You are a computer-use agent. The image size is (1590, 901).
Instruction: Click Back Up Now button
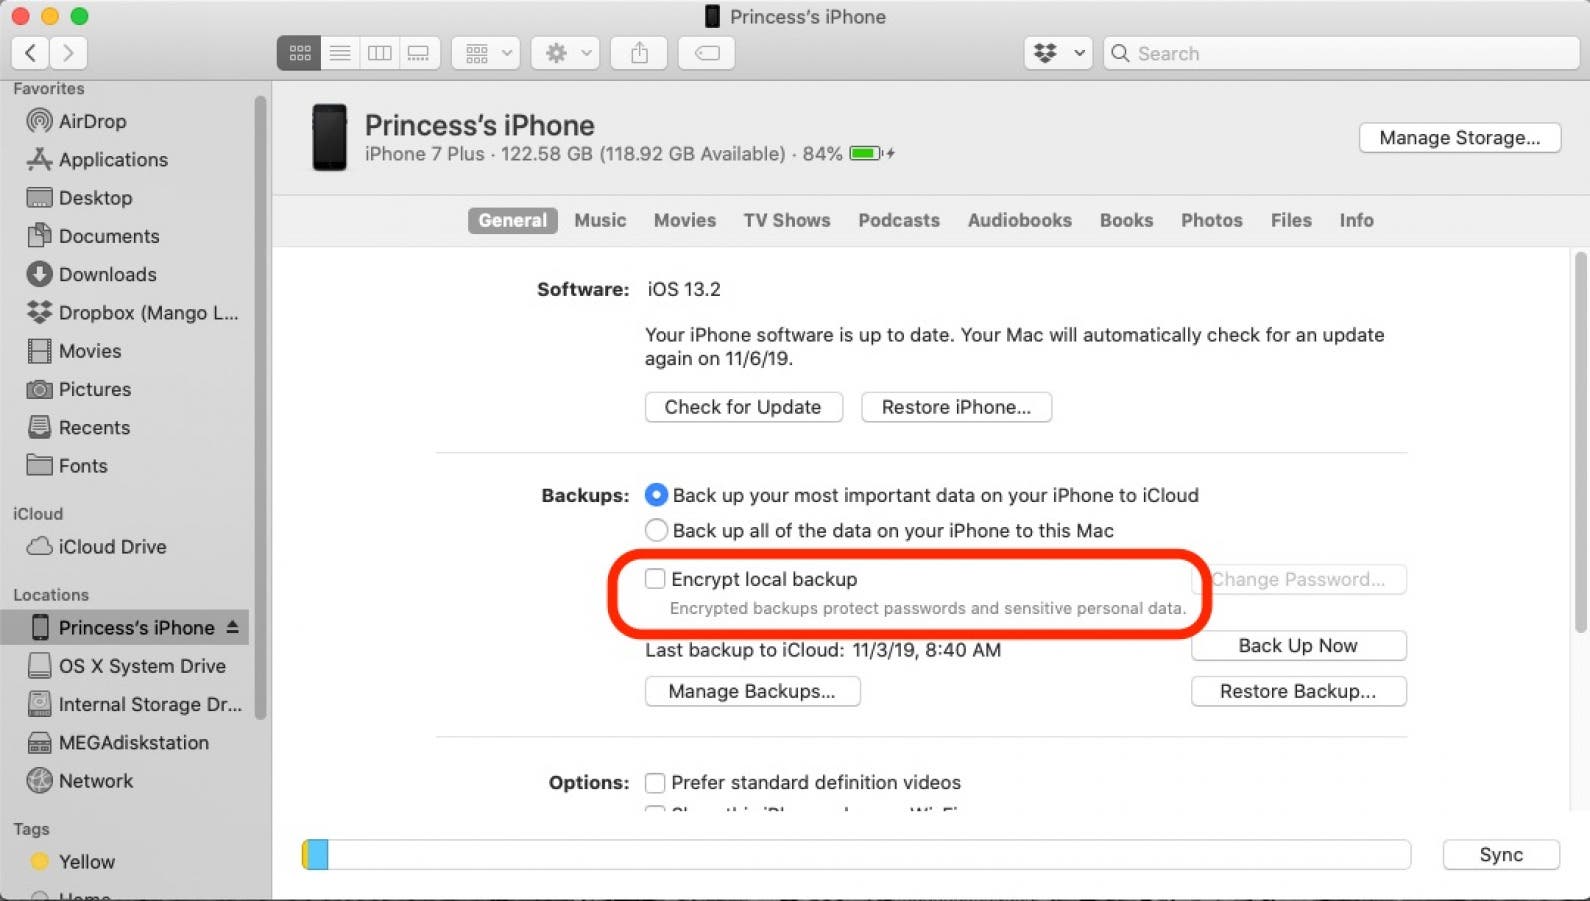1298,646
